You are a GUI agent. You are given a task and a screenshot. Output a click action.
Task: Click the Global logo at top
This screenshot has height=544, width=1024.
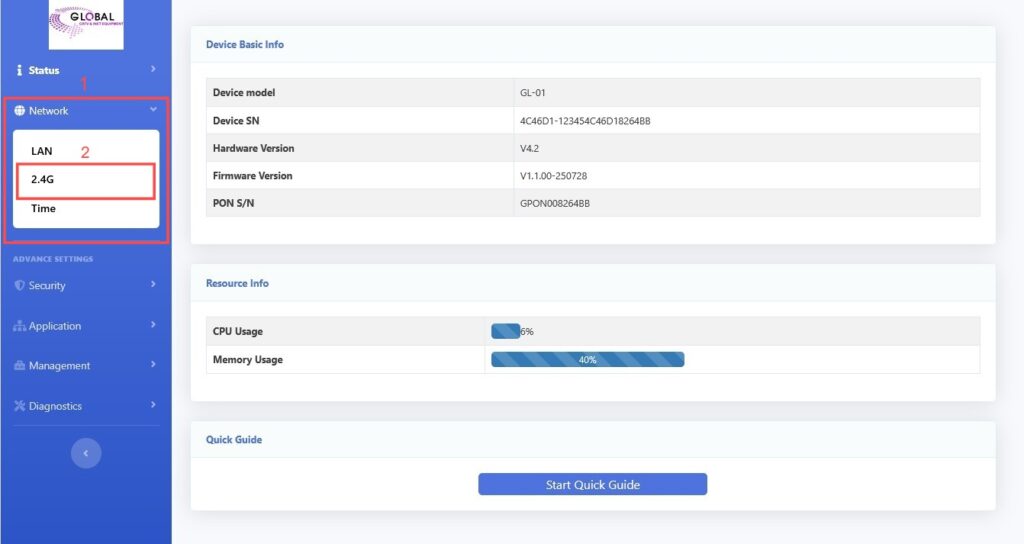86,25
